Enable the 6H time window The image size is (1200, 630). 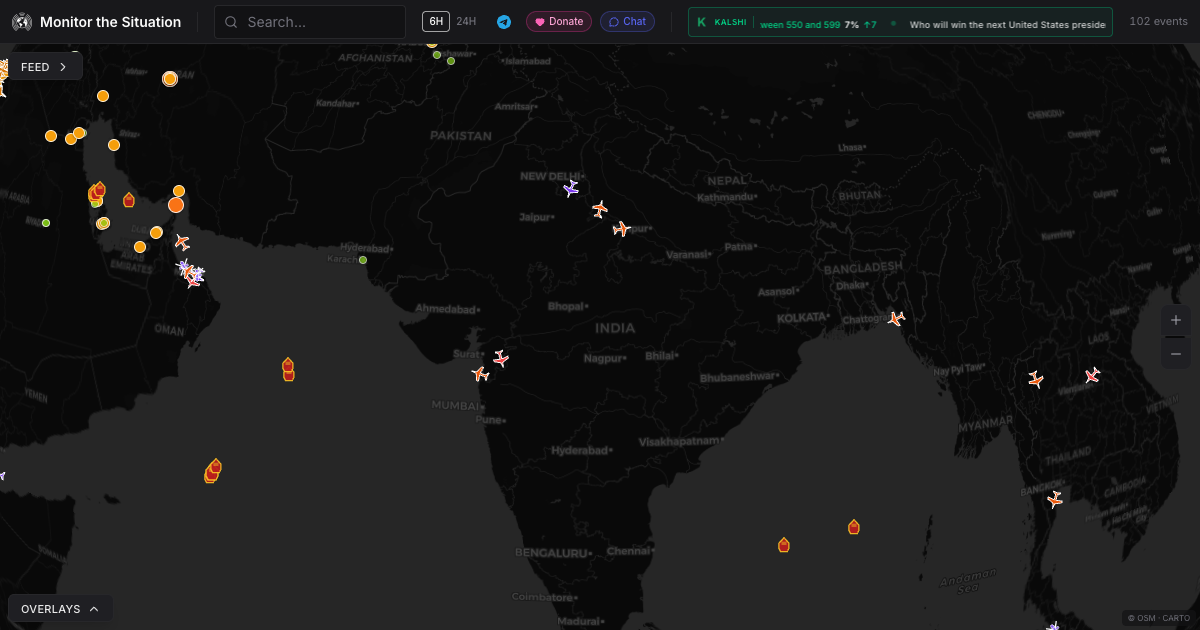(435, 21)
